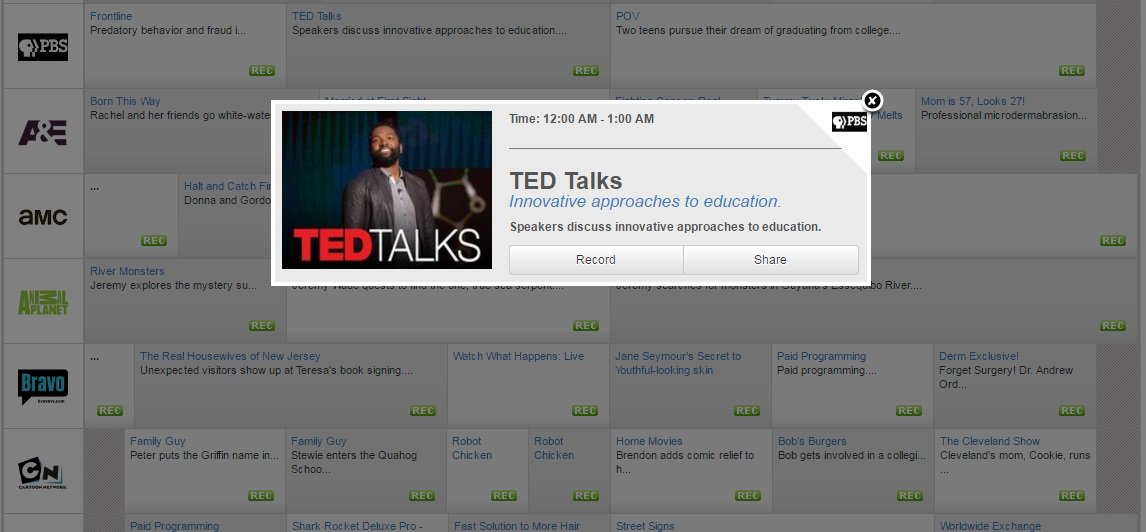Click the PBS logo in popup corner
This screenshot has width=1146, height=532.
click(x=849, y=122)
